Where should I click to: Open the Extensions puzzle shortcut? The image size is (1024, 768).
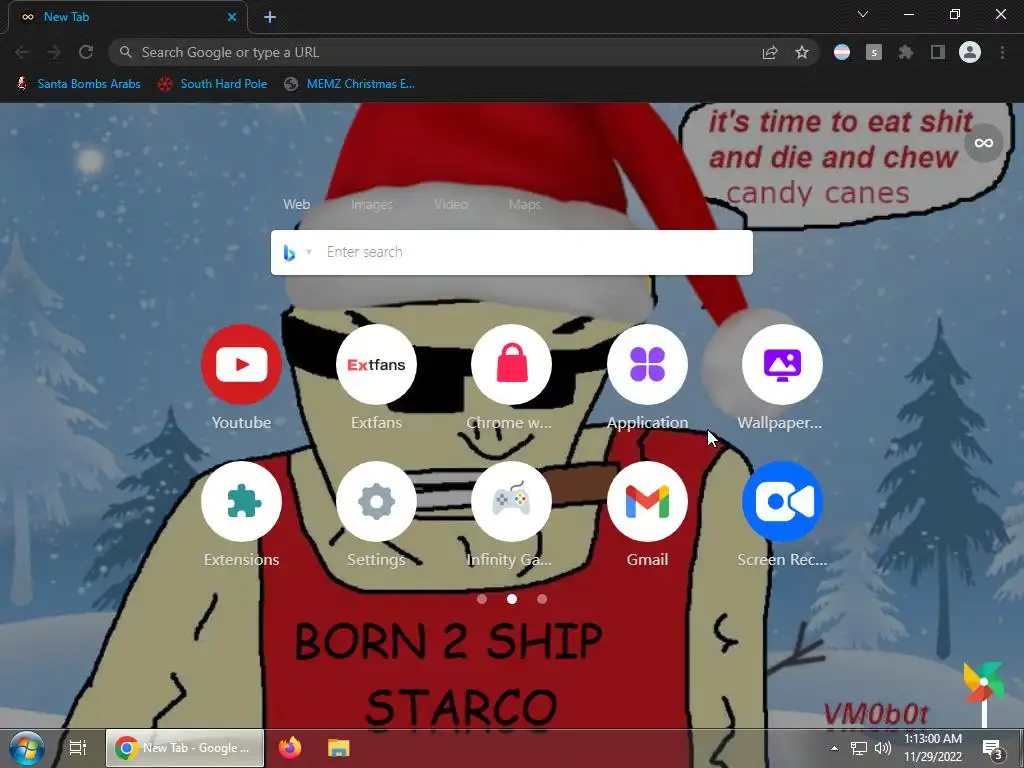tap(241, 502)
